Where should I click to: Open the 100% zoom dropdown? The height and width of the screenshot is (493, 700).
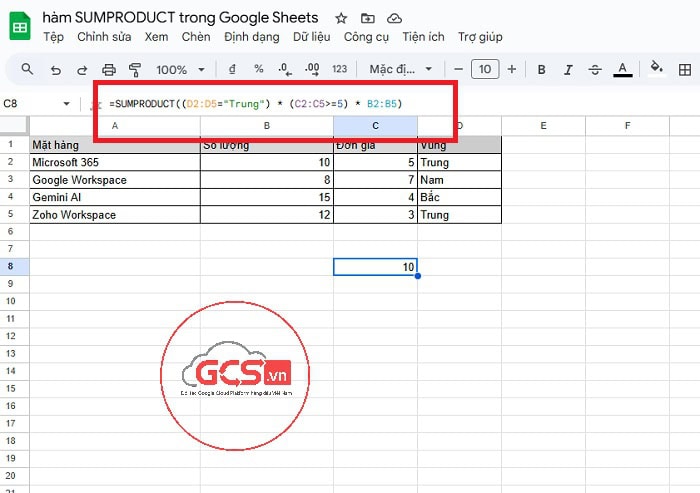(180, 70)
